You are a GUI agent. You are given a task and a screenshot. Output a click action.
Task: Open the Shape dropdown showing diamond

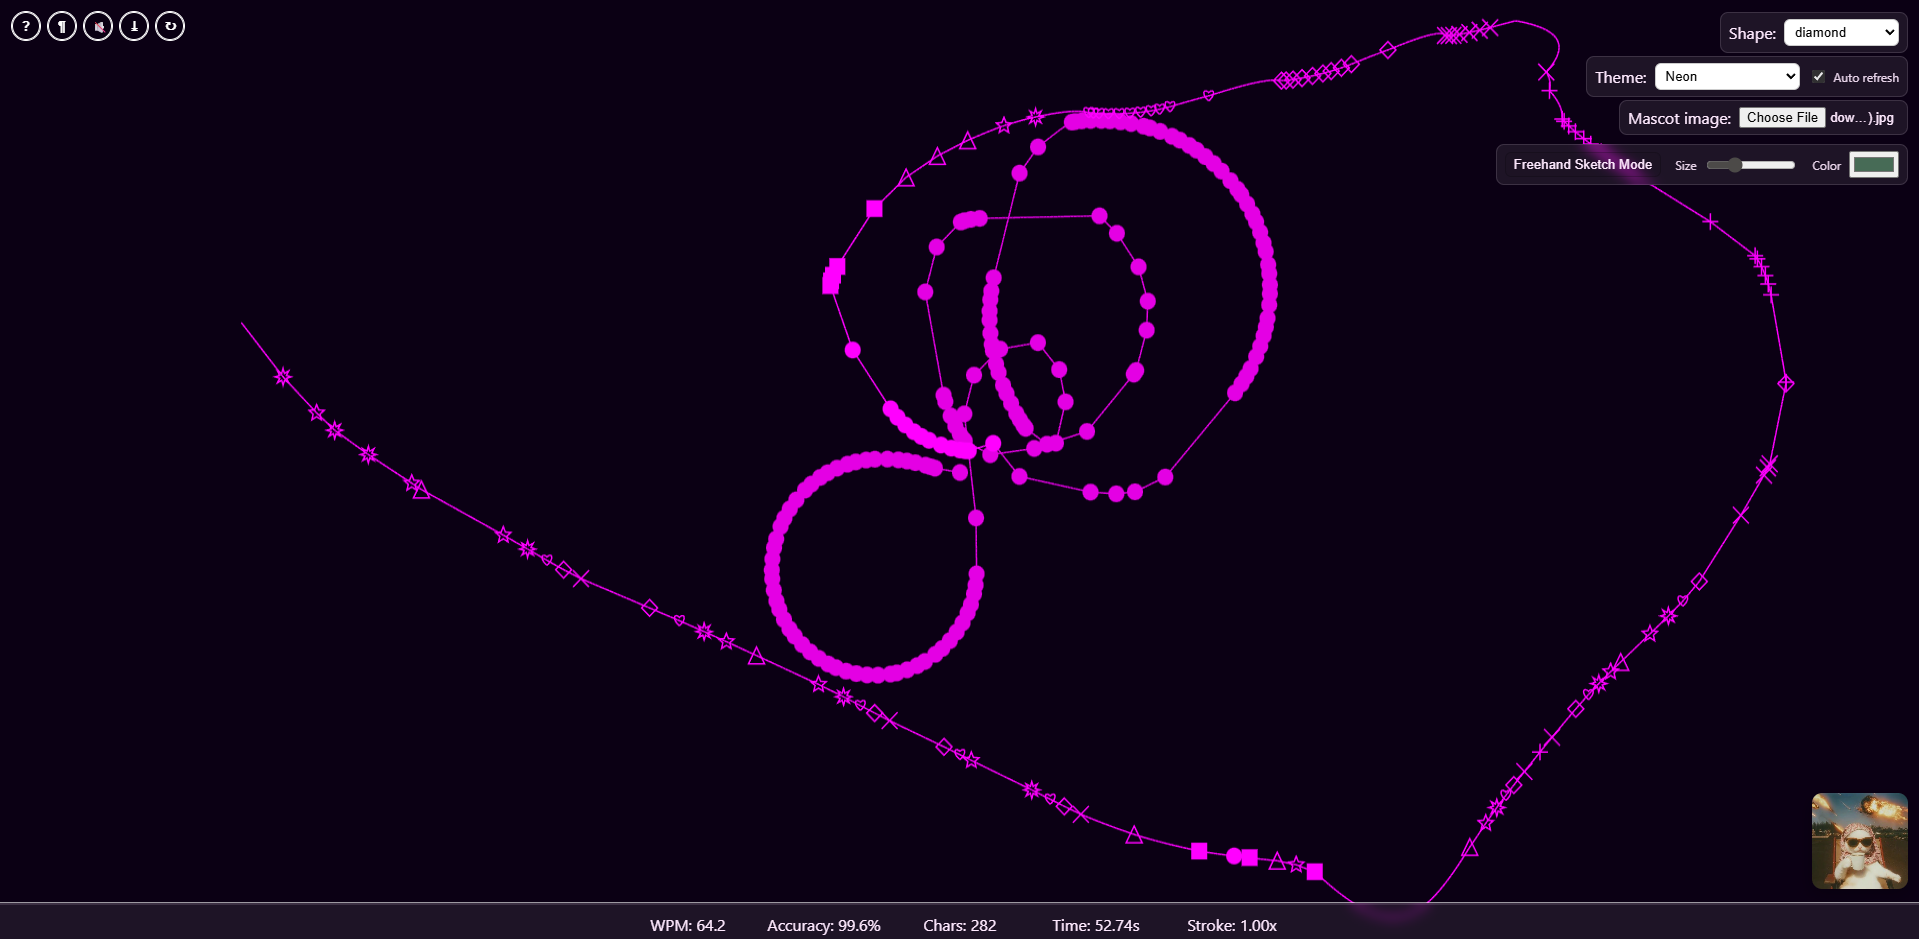pyautogui.click(x=1840, y=33)
